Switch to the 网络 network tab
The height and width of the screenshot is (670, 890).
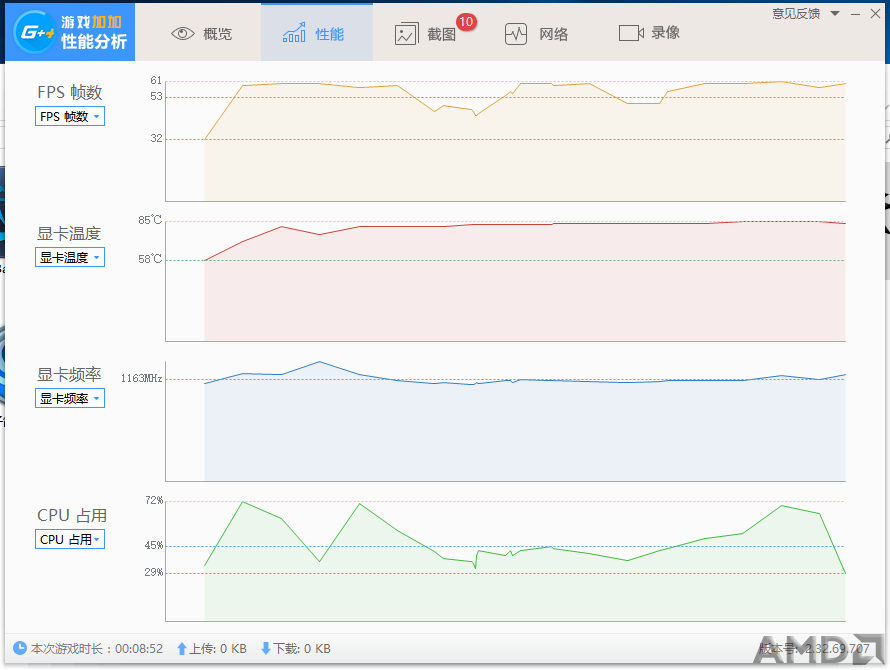click(x=537, y=34)
